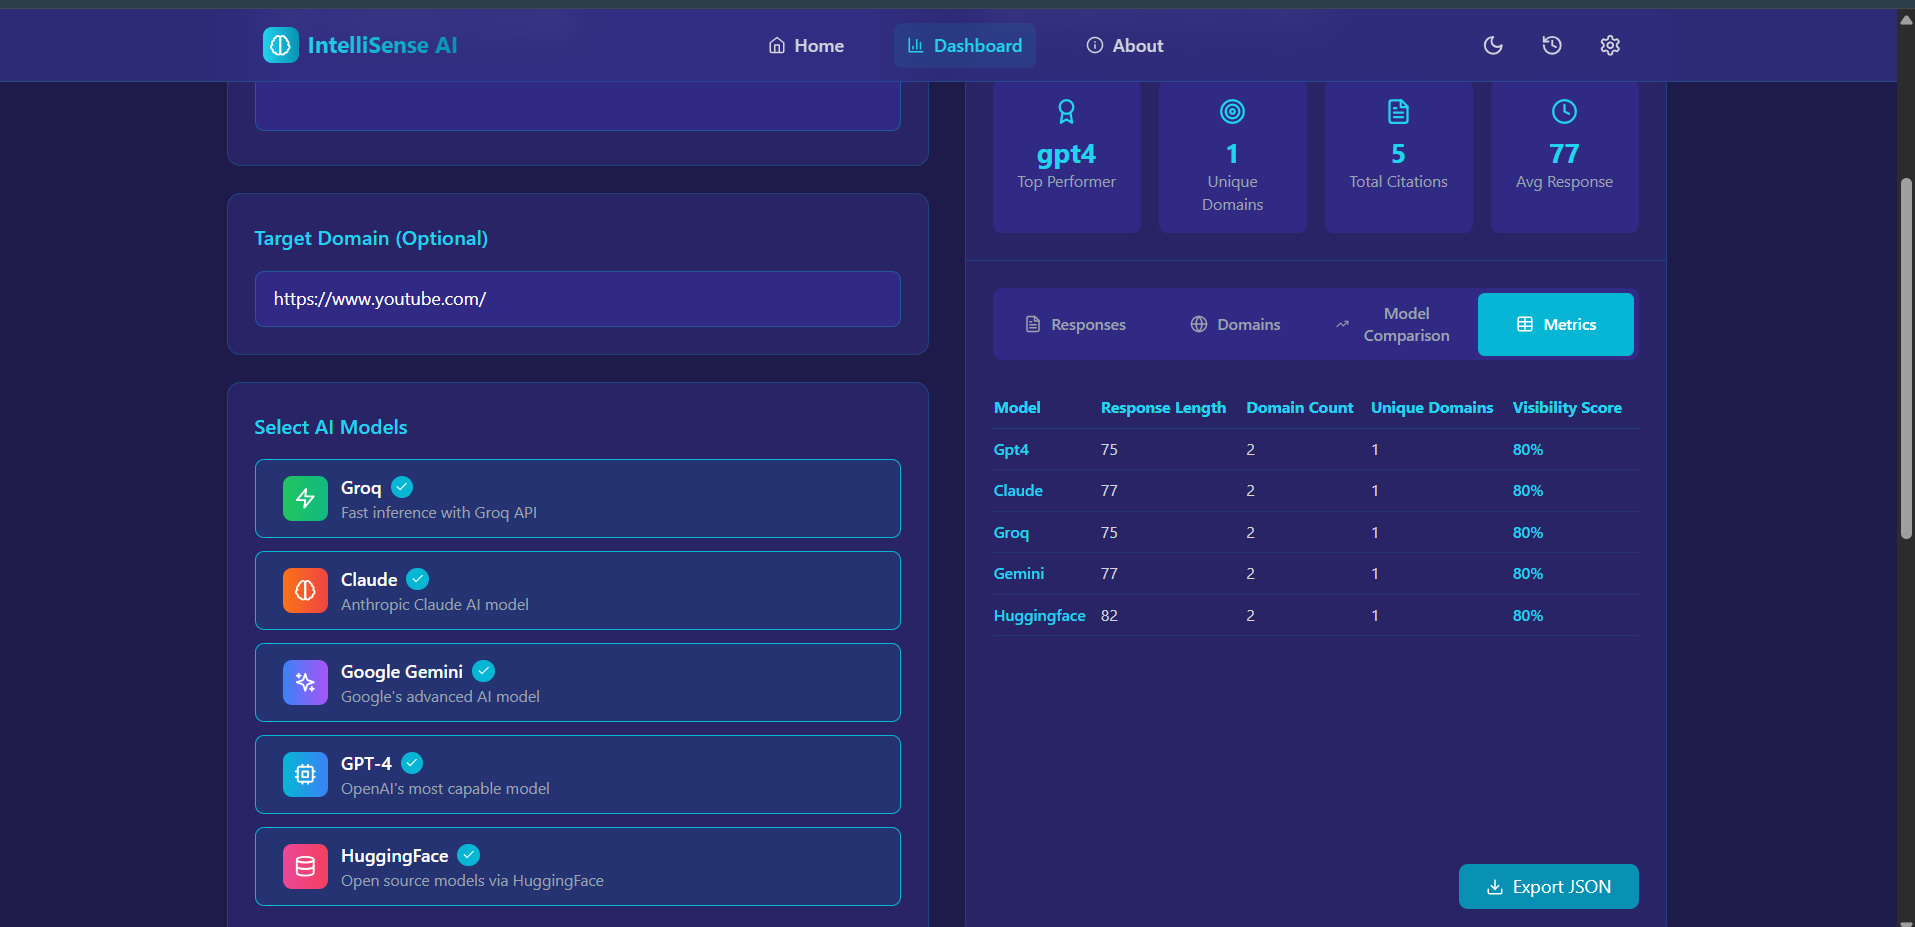The image size is (1915, 927).
Task: Export results with Export JSON button
Action: [x=1549, y=887]
